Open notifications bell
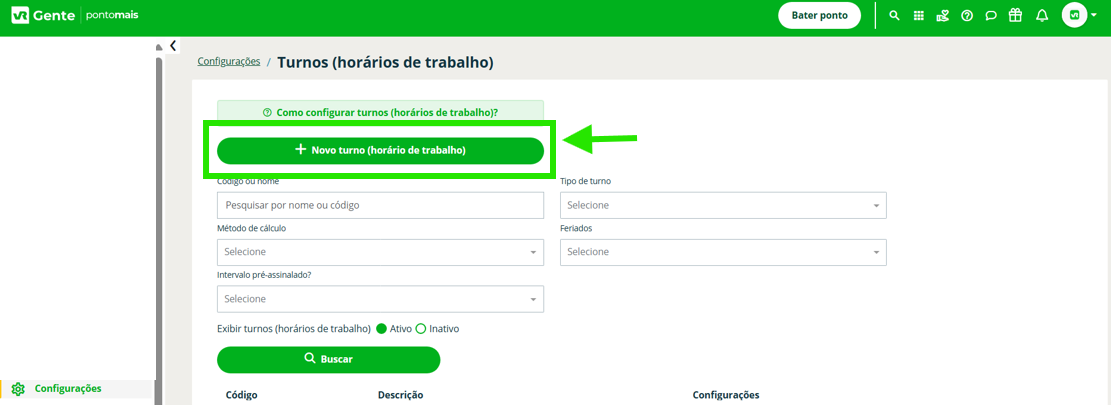The width and height of the screenshot is (1111, 405). click(1042, 16)
